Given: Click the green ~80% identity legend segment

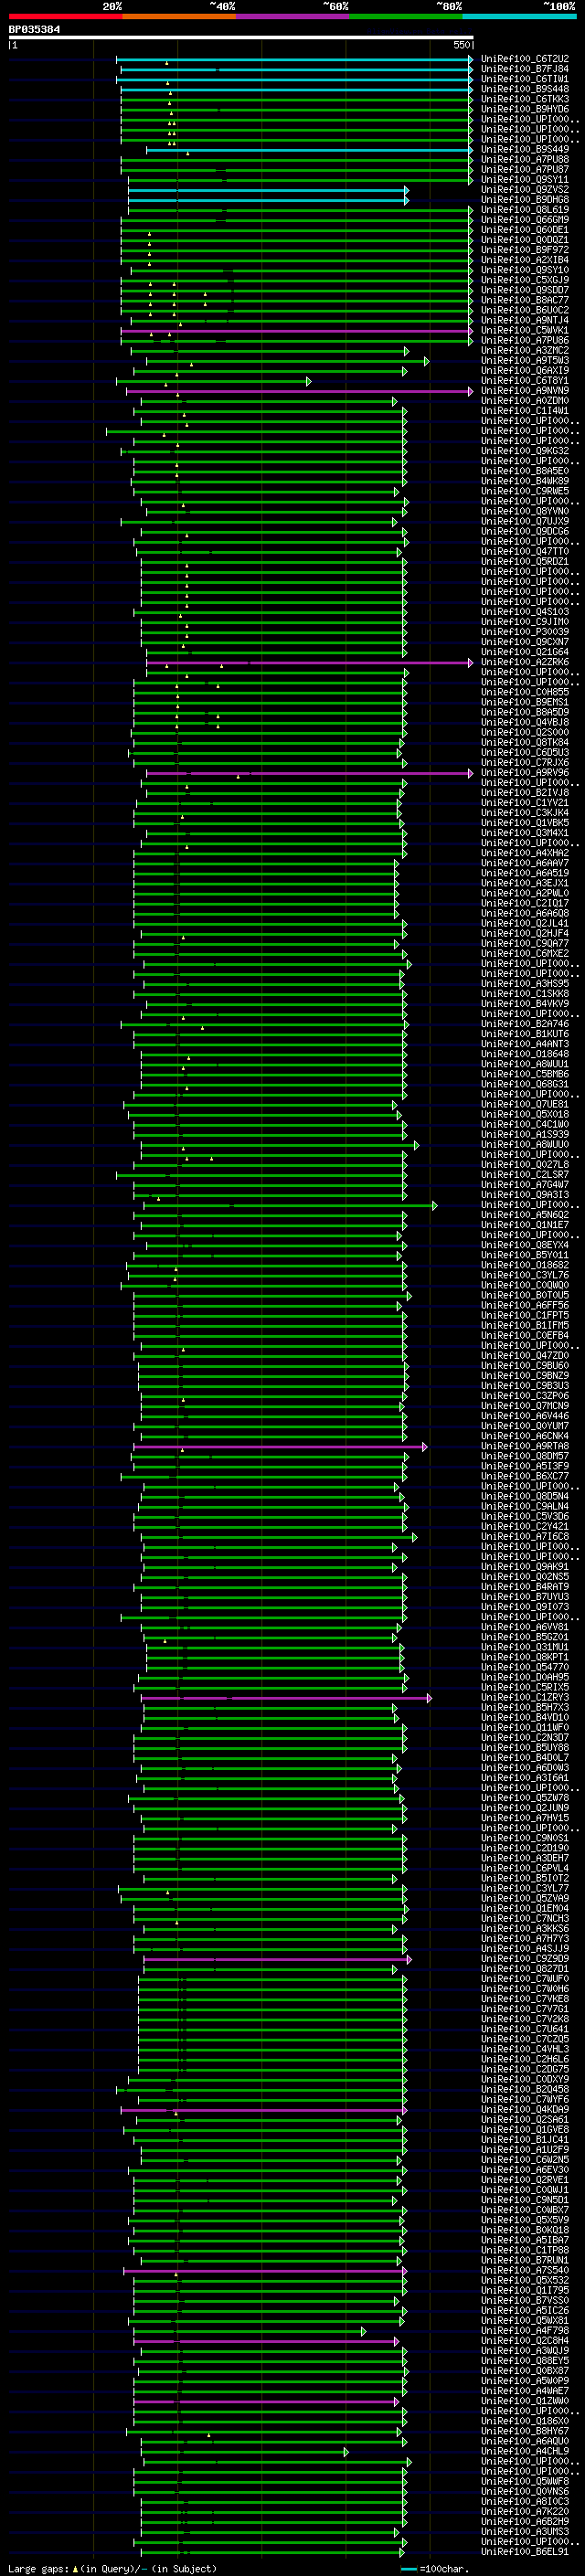Looking at the screenshot, I should coord(406,16).
